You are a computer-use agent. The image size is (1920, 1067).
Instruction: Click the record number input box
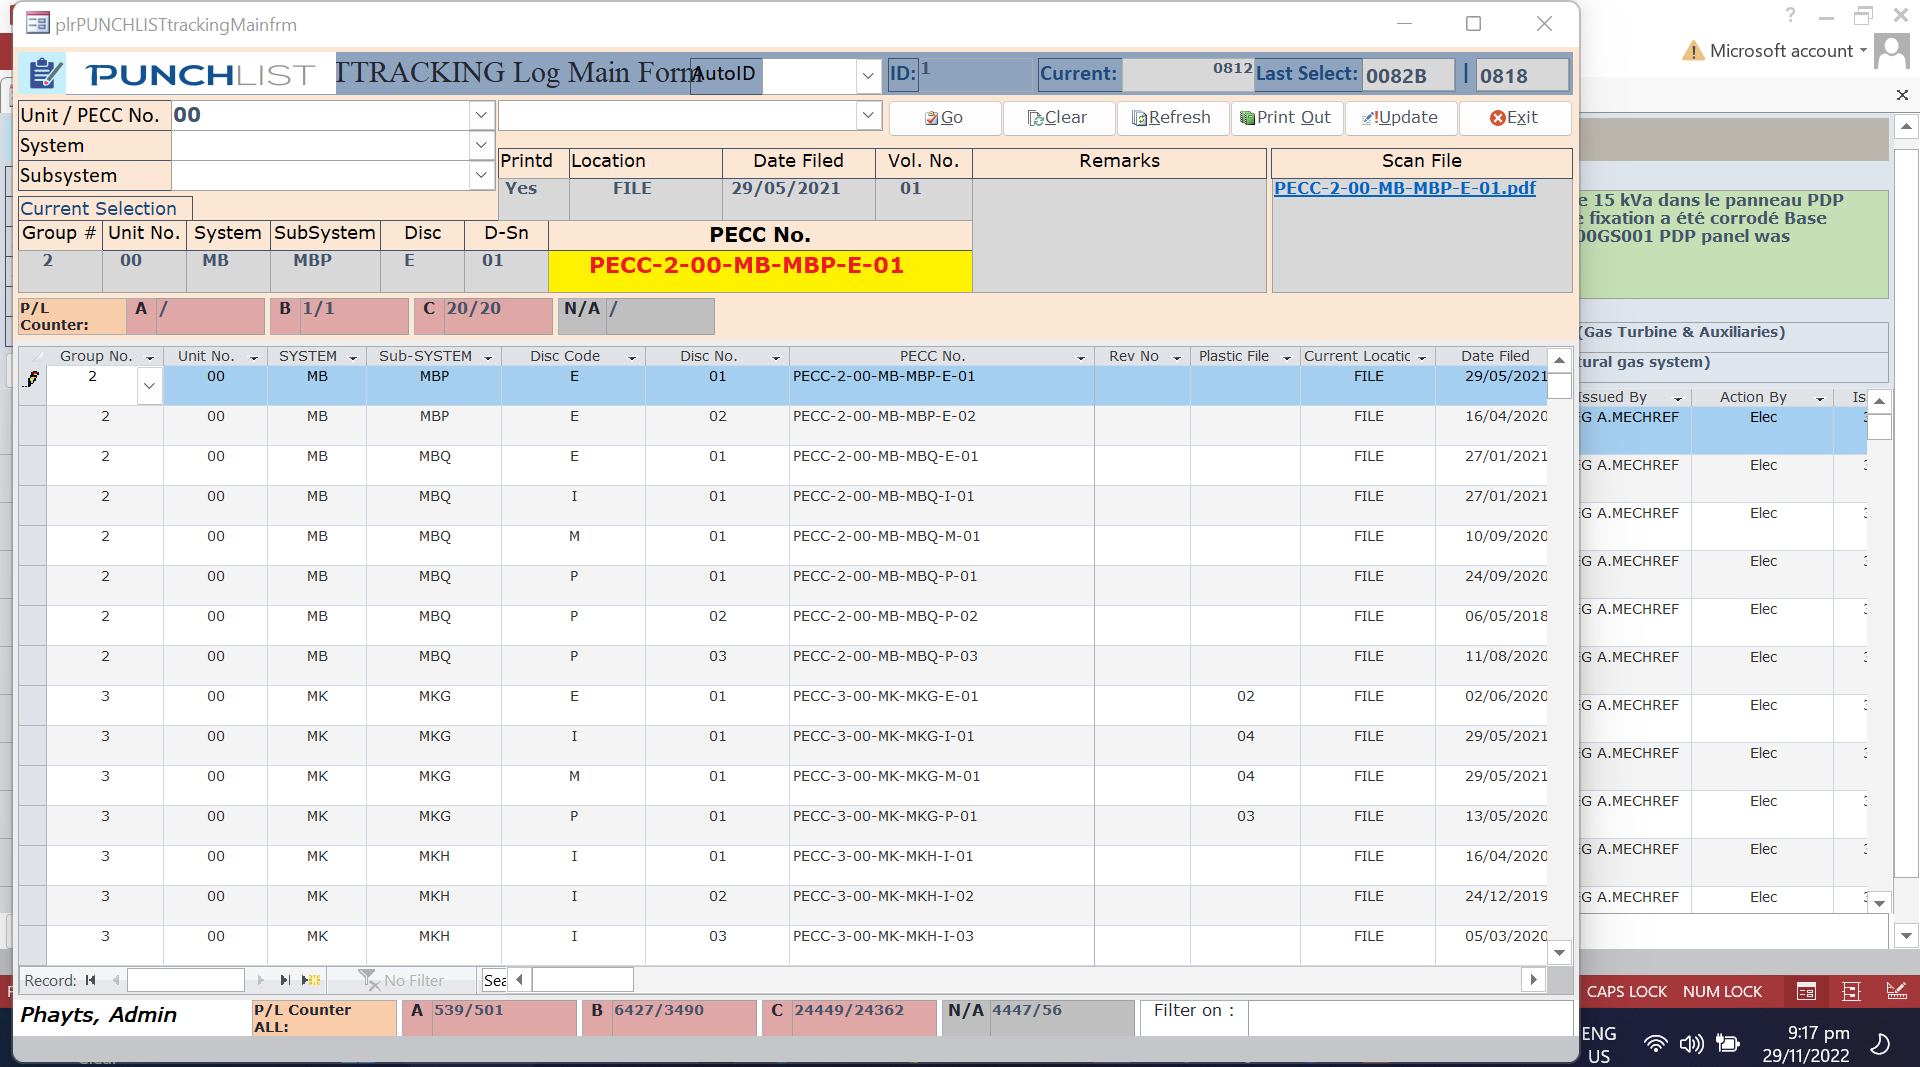pyautogui.click(x=186, y=980)
